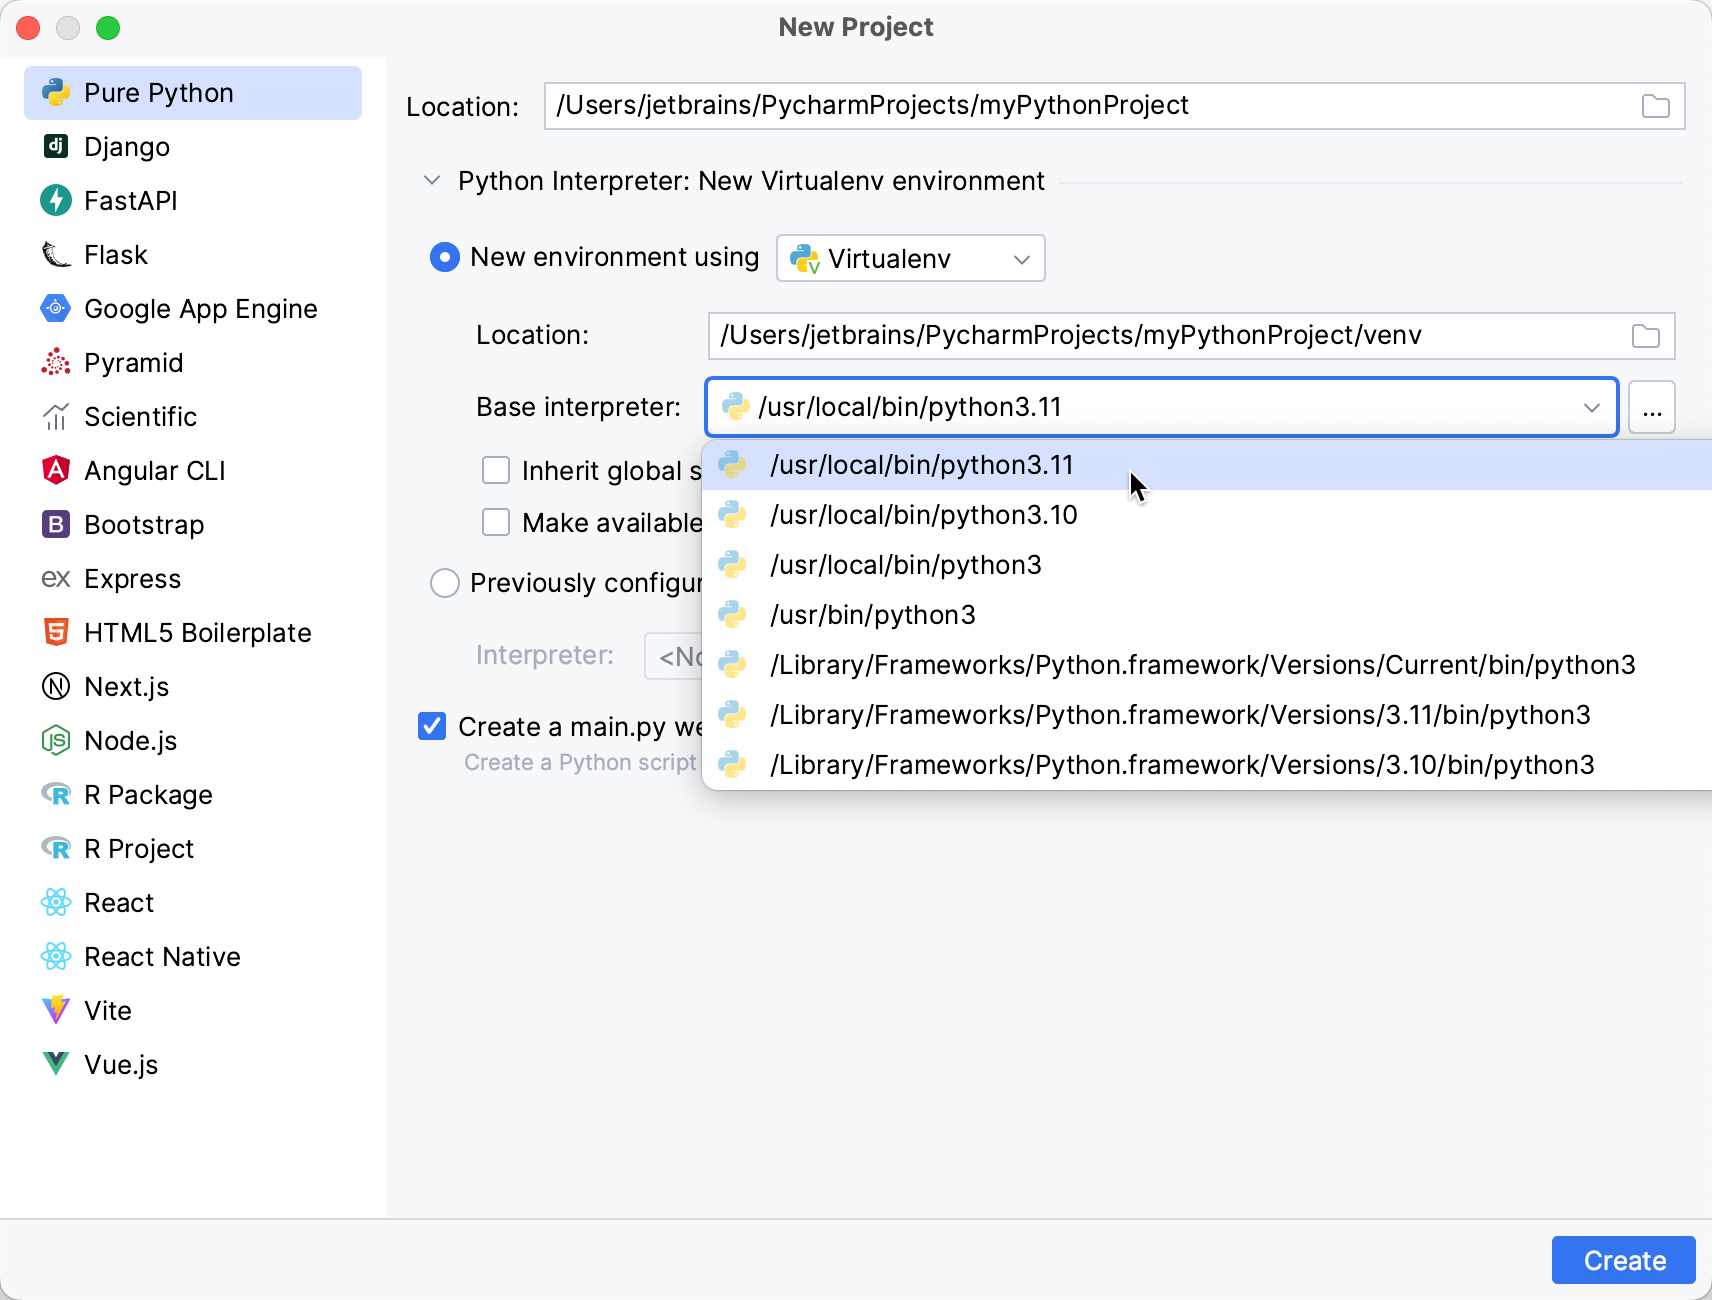
Task: Click the Express ex icon
Action: point(56,579)
